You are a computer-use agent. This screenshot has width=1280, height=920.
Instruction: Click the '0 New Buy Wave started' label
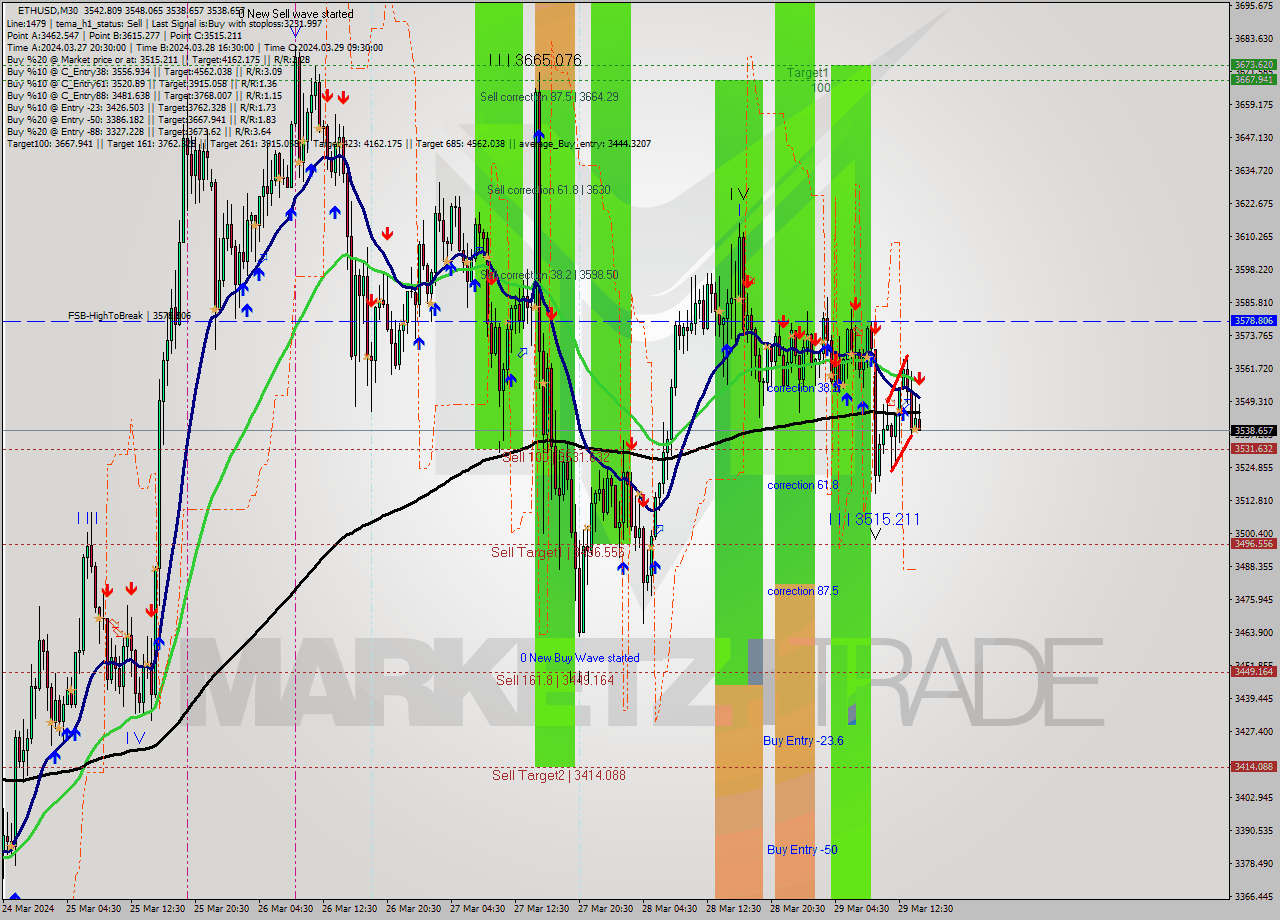pyautogui.click(x=579, y=658)
